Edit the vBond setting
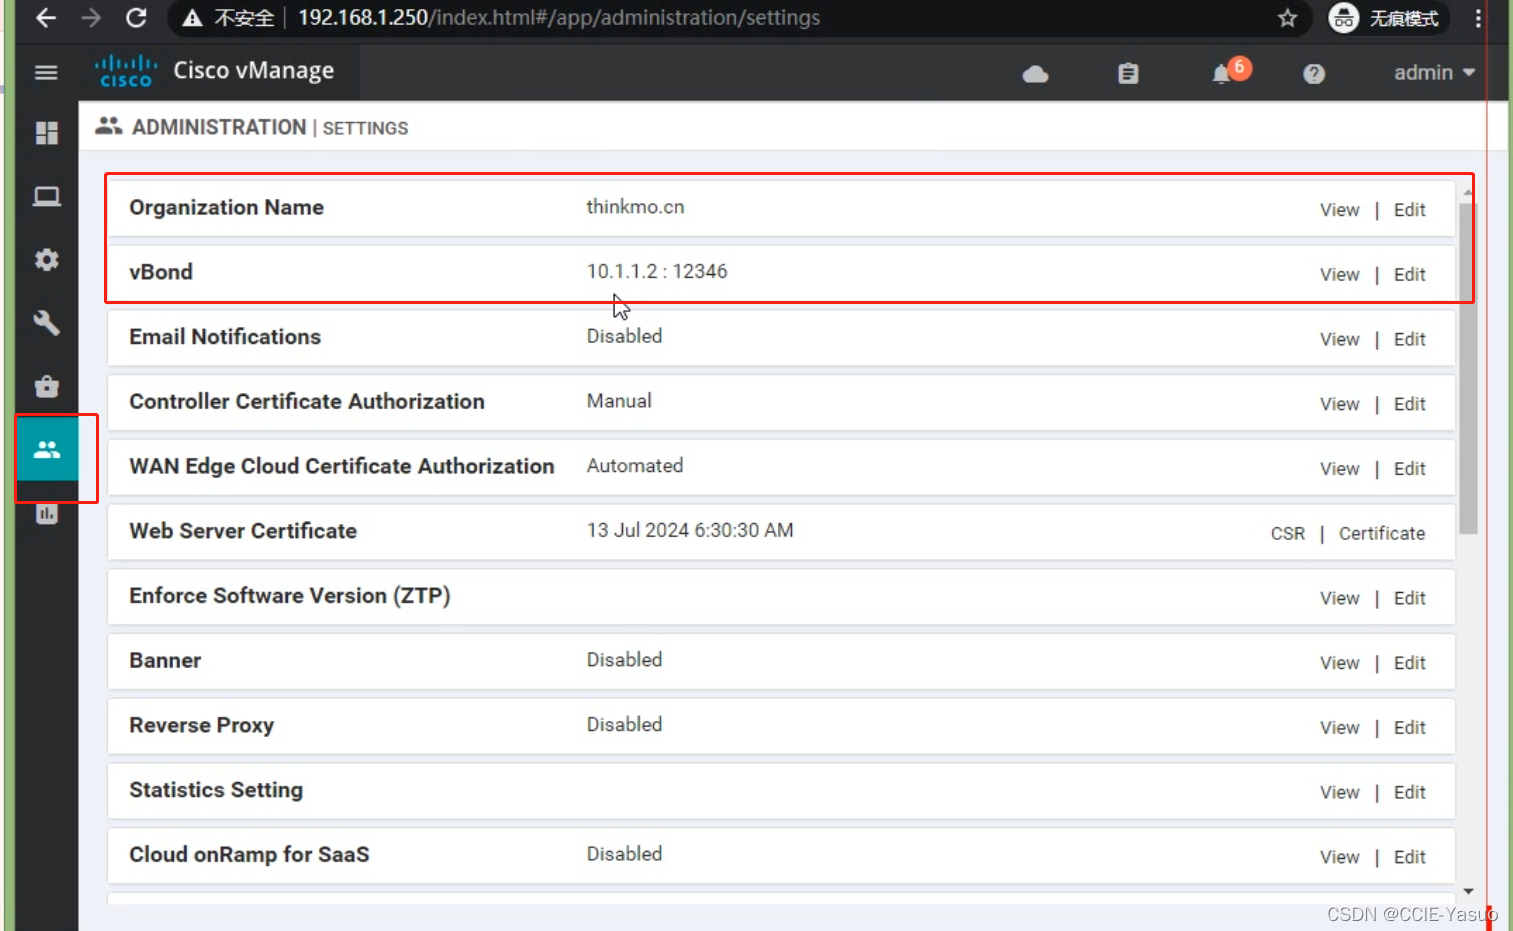The image size is (1513, 931). pyautogui.click(x=1409, y=275)
